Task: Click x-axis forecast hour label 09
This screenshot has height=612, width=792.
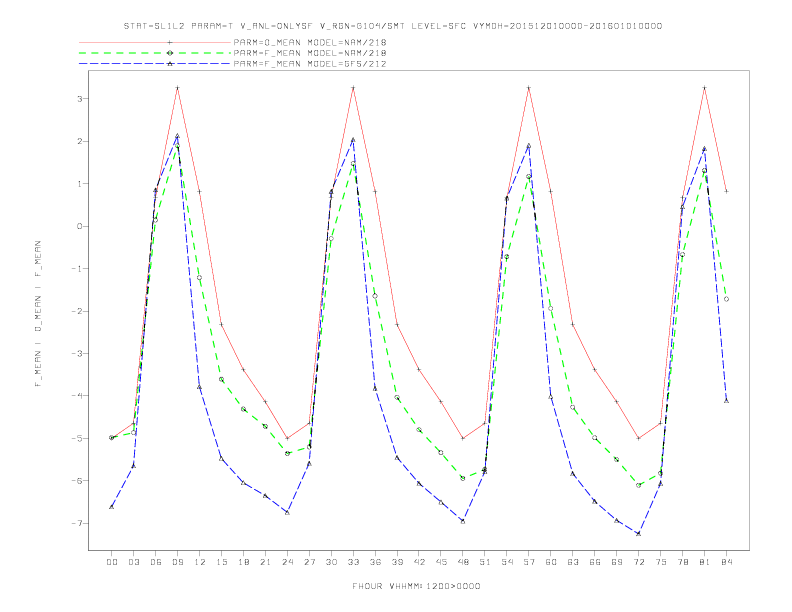Action: coord(177,562)
